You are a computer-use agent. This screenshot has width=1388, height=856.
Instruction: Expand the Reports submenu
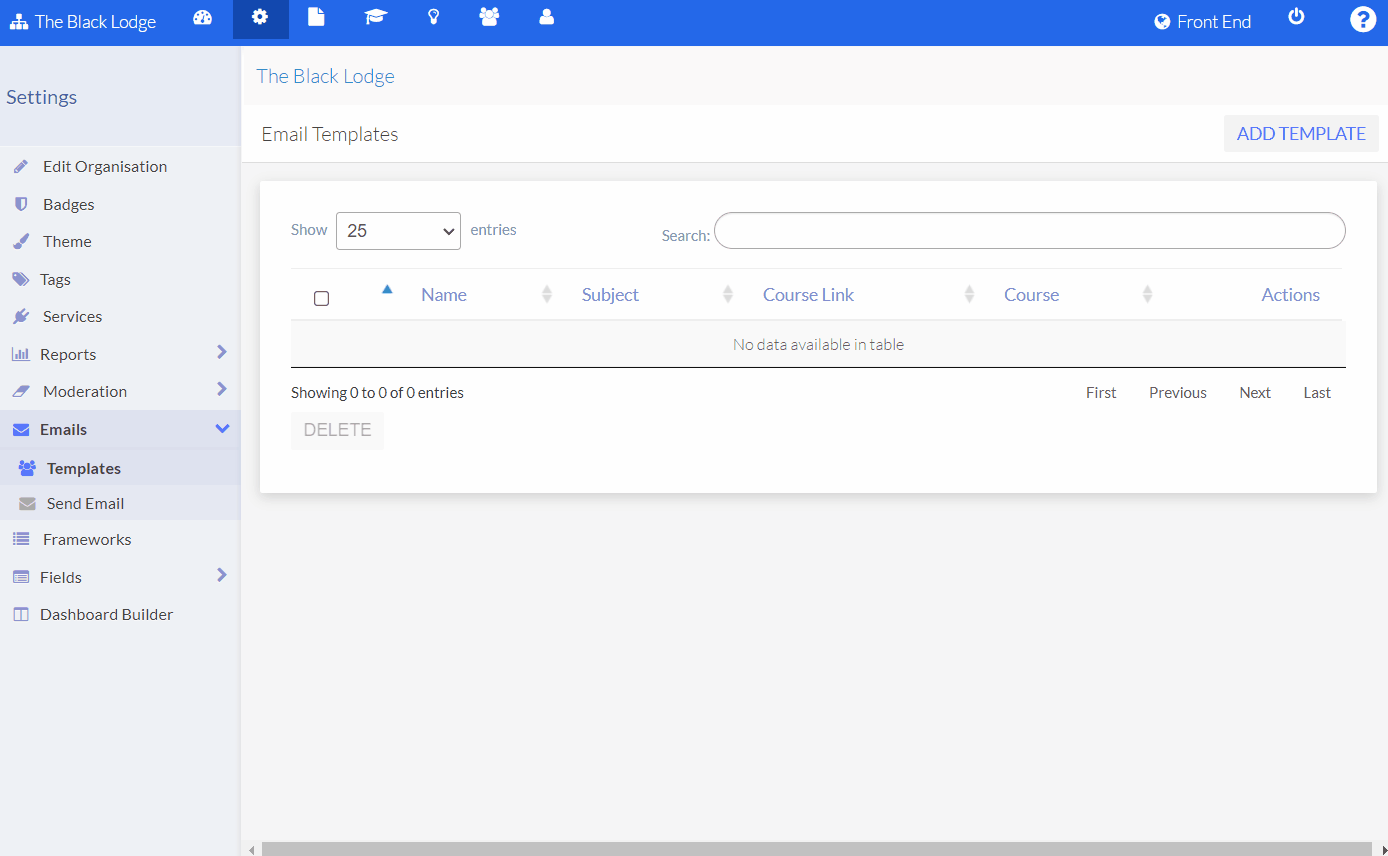click(x=69, y=353)
